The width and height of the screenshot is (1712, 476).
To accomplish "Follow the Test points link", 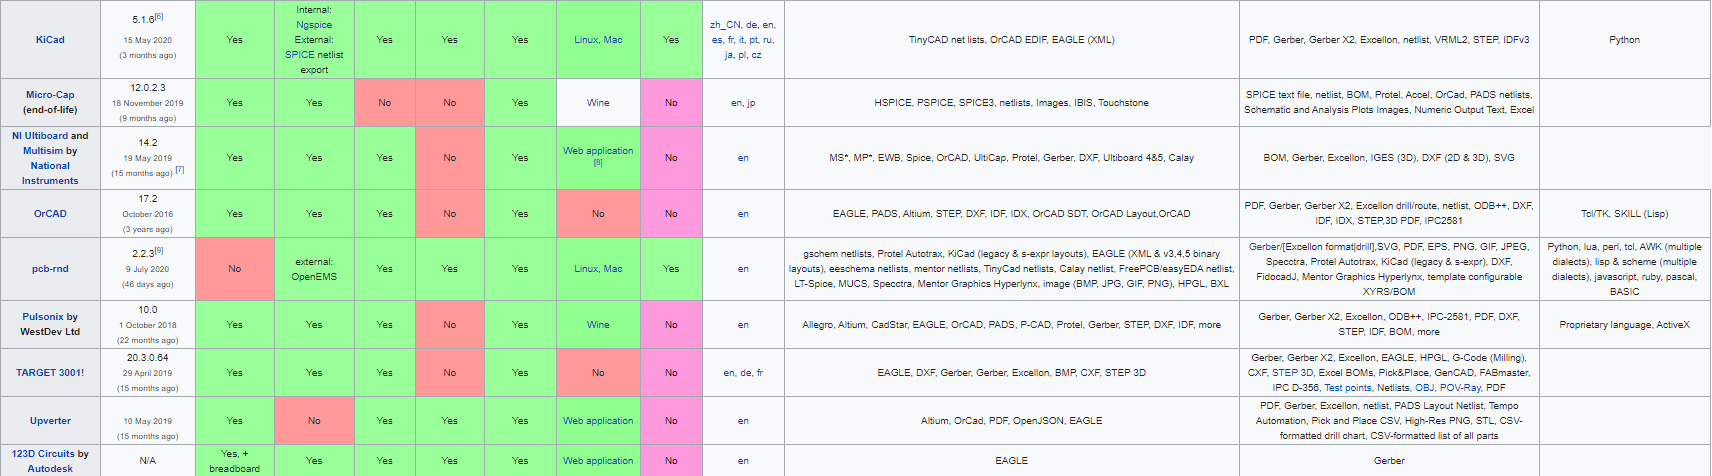I will pos(1348,388).
